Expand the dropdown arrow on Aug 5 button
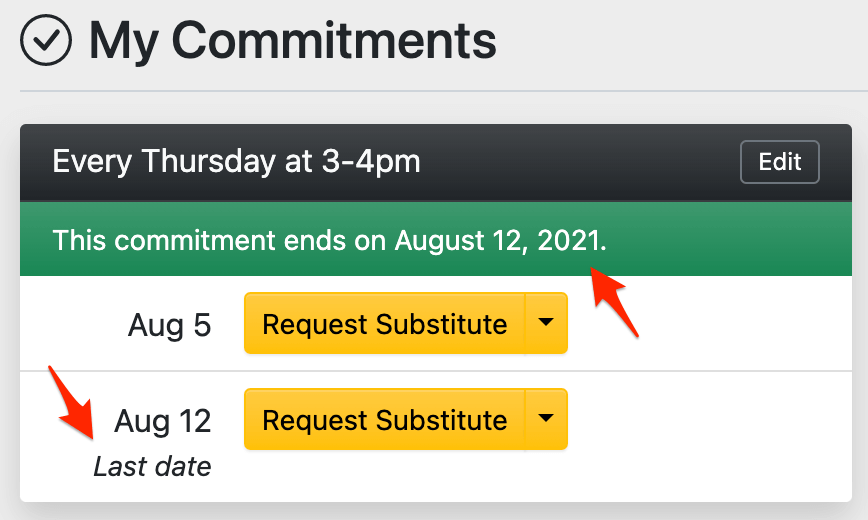The height and width of the screenshot is (520, 868). (546, 323)
